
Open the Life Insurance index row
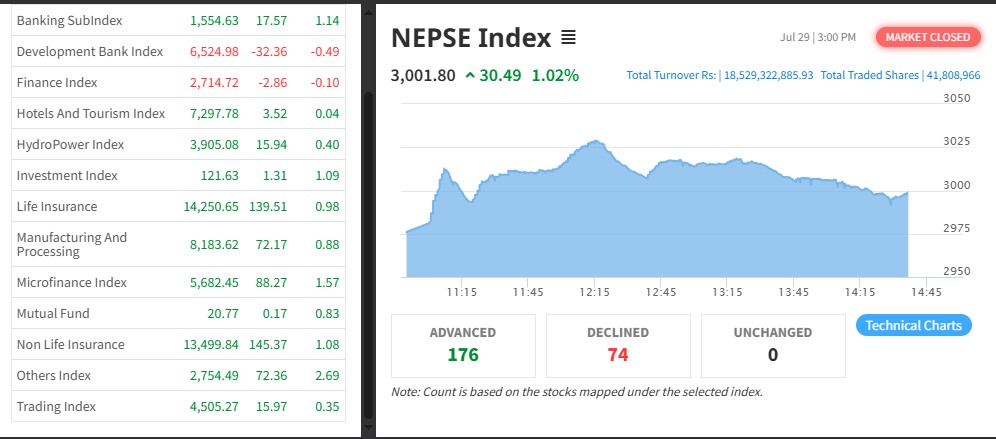coord(57,206)
